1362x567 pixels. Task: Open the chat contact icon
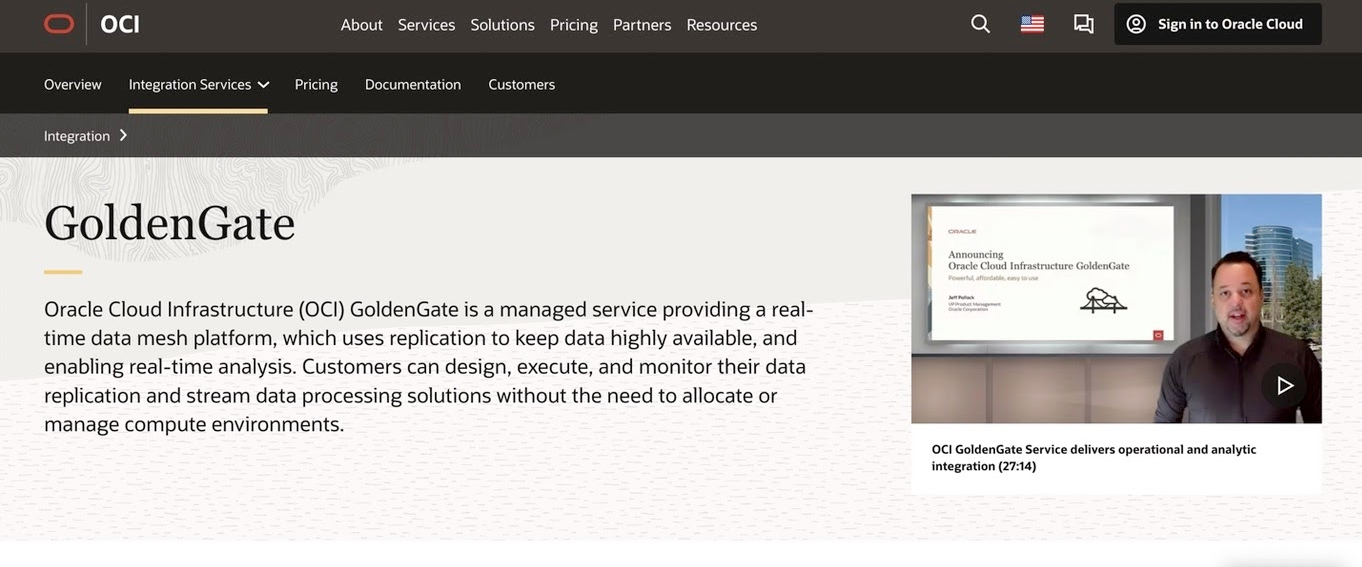(1083, 24)
